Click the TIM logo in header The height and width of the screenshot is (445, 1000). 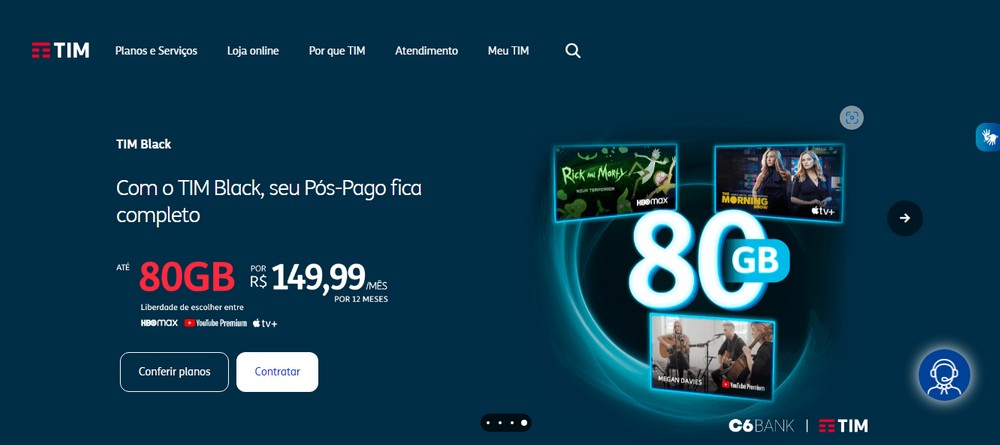pos(61,50)
